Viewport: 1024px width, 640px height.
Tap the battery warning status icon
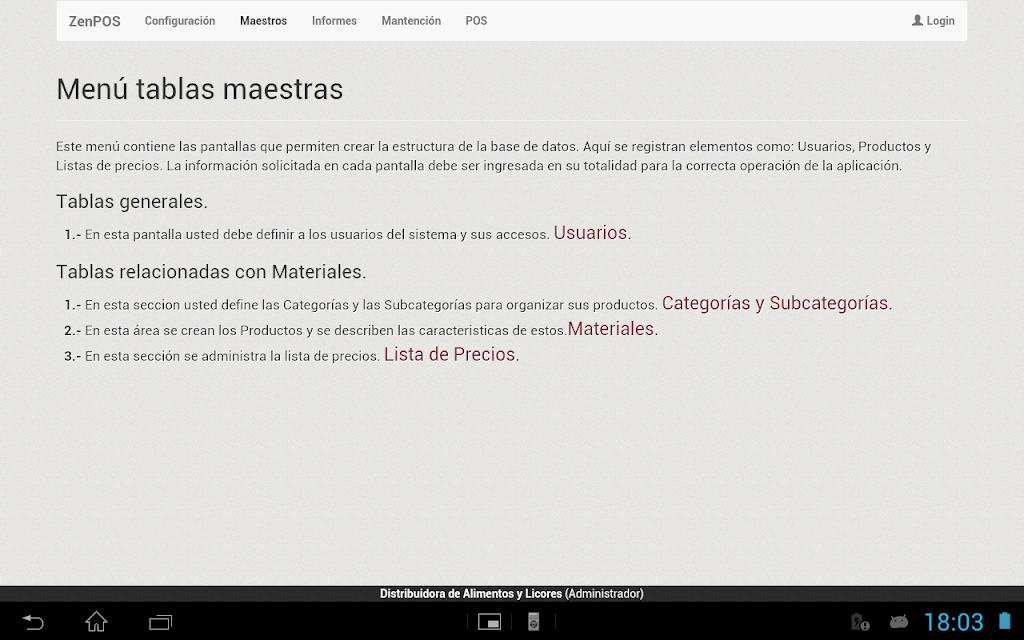(x=860, y=622)
